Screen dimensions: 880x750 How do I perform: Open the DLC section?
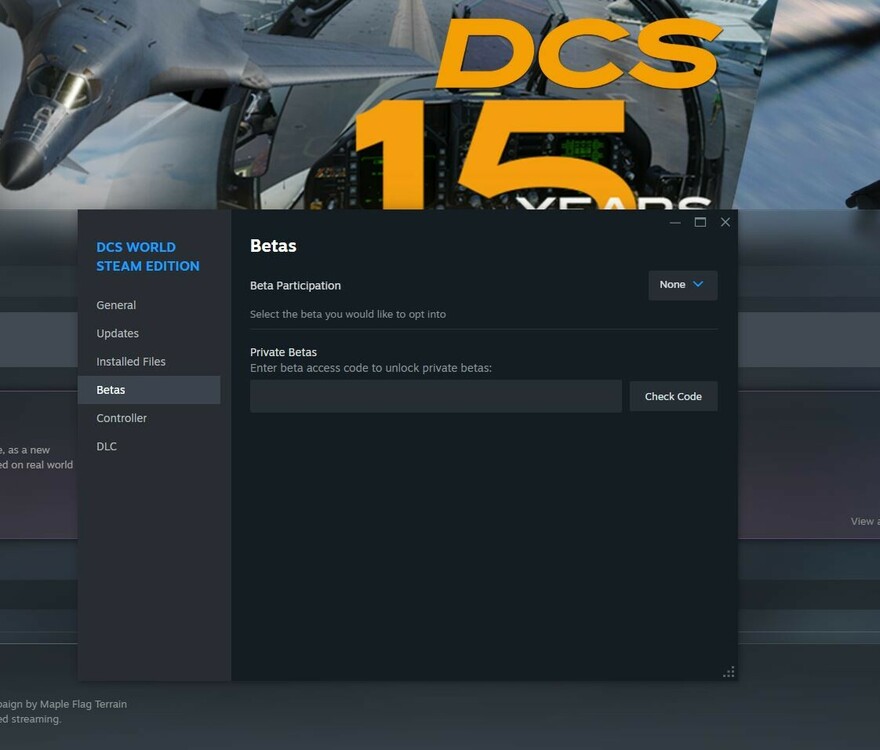(x=107, y=446)
